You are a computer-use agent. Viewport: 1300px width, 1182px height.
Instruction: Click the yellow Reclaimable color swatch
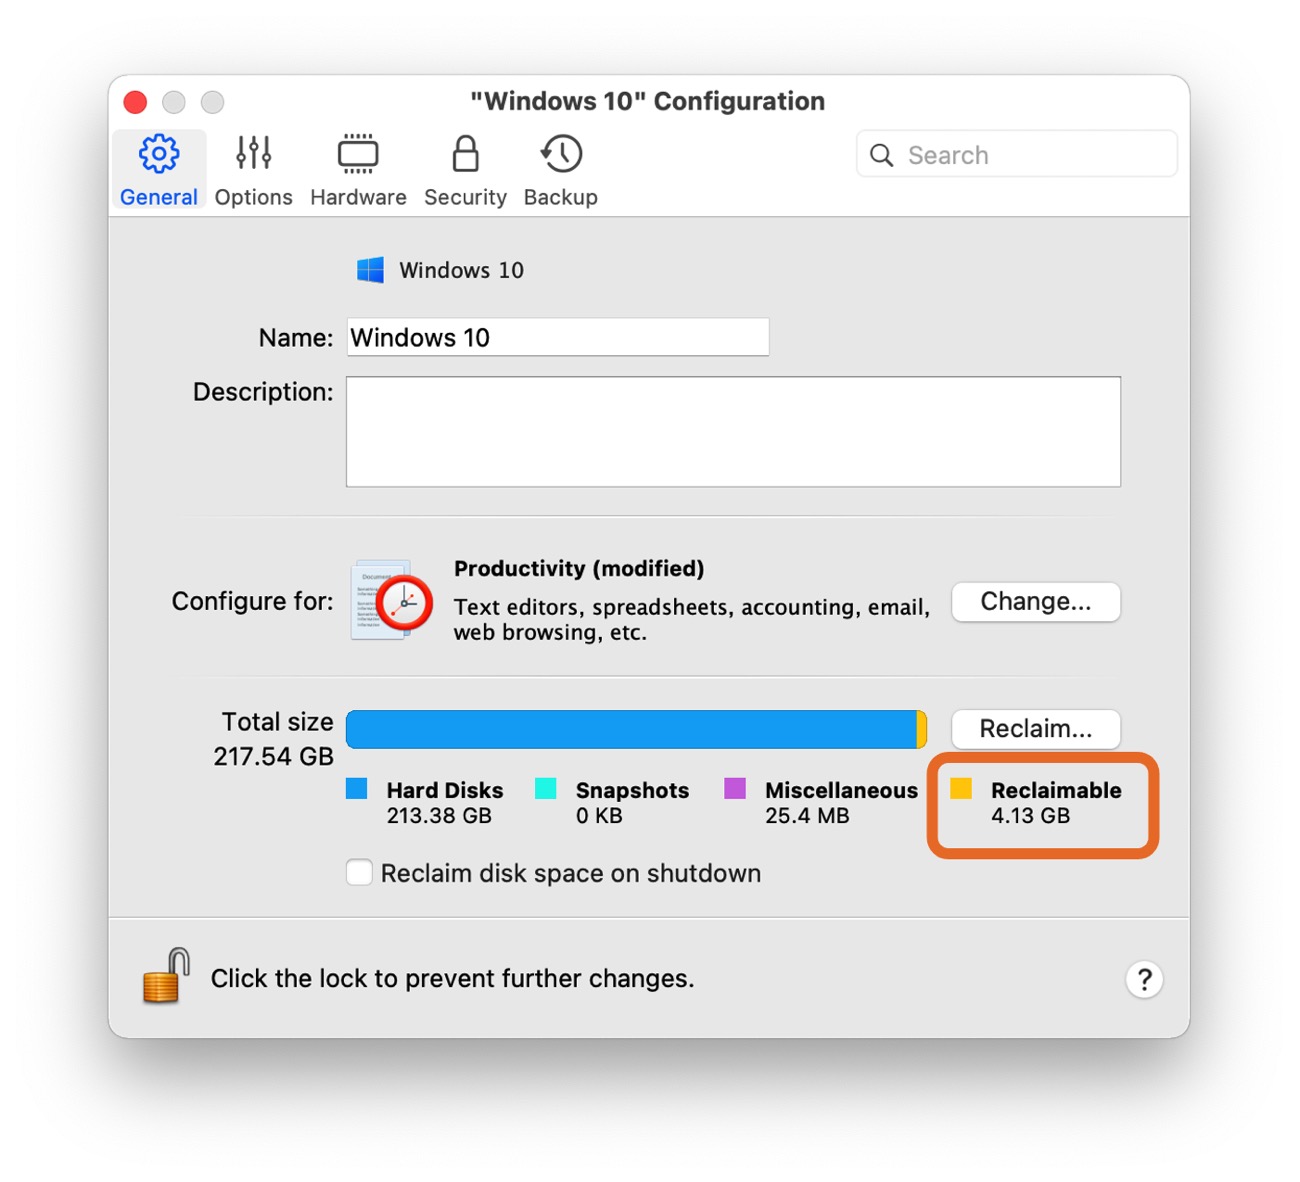click(x=961, y=789)
